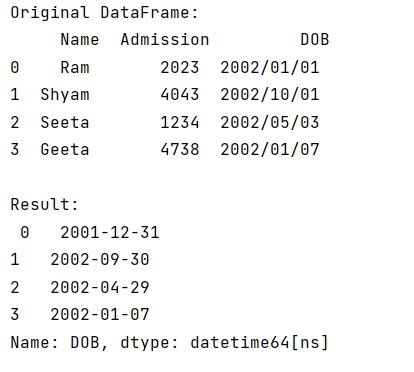Click the name Geeta in row 3
This screenshot has height=372, width=414.
coord(65,149)
